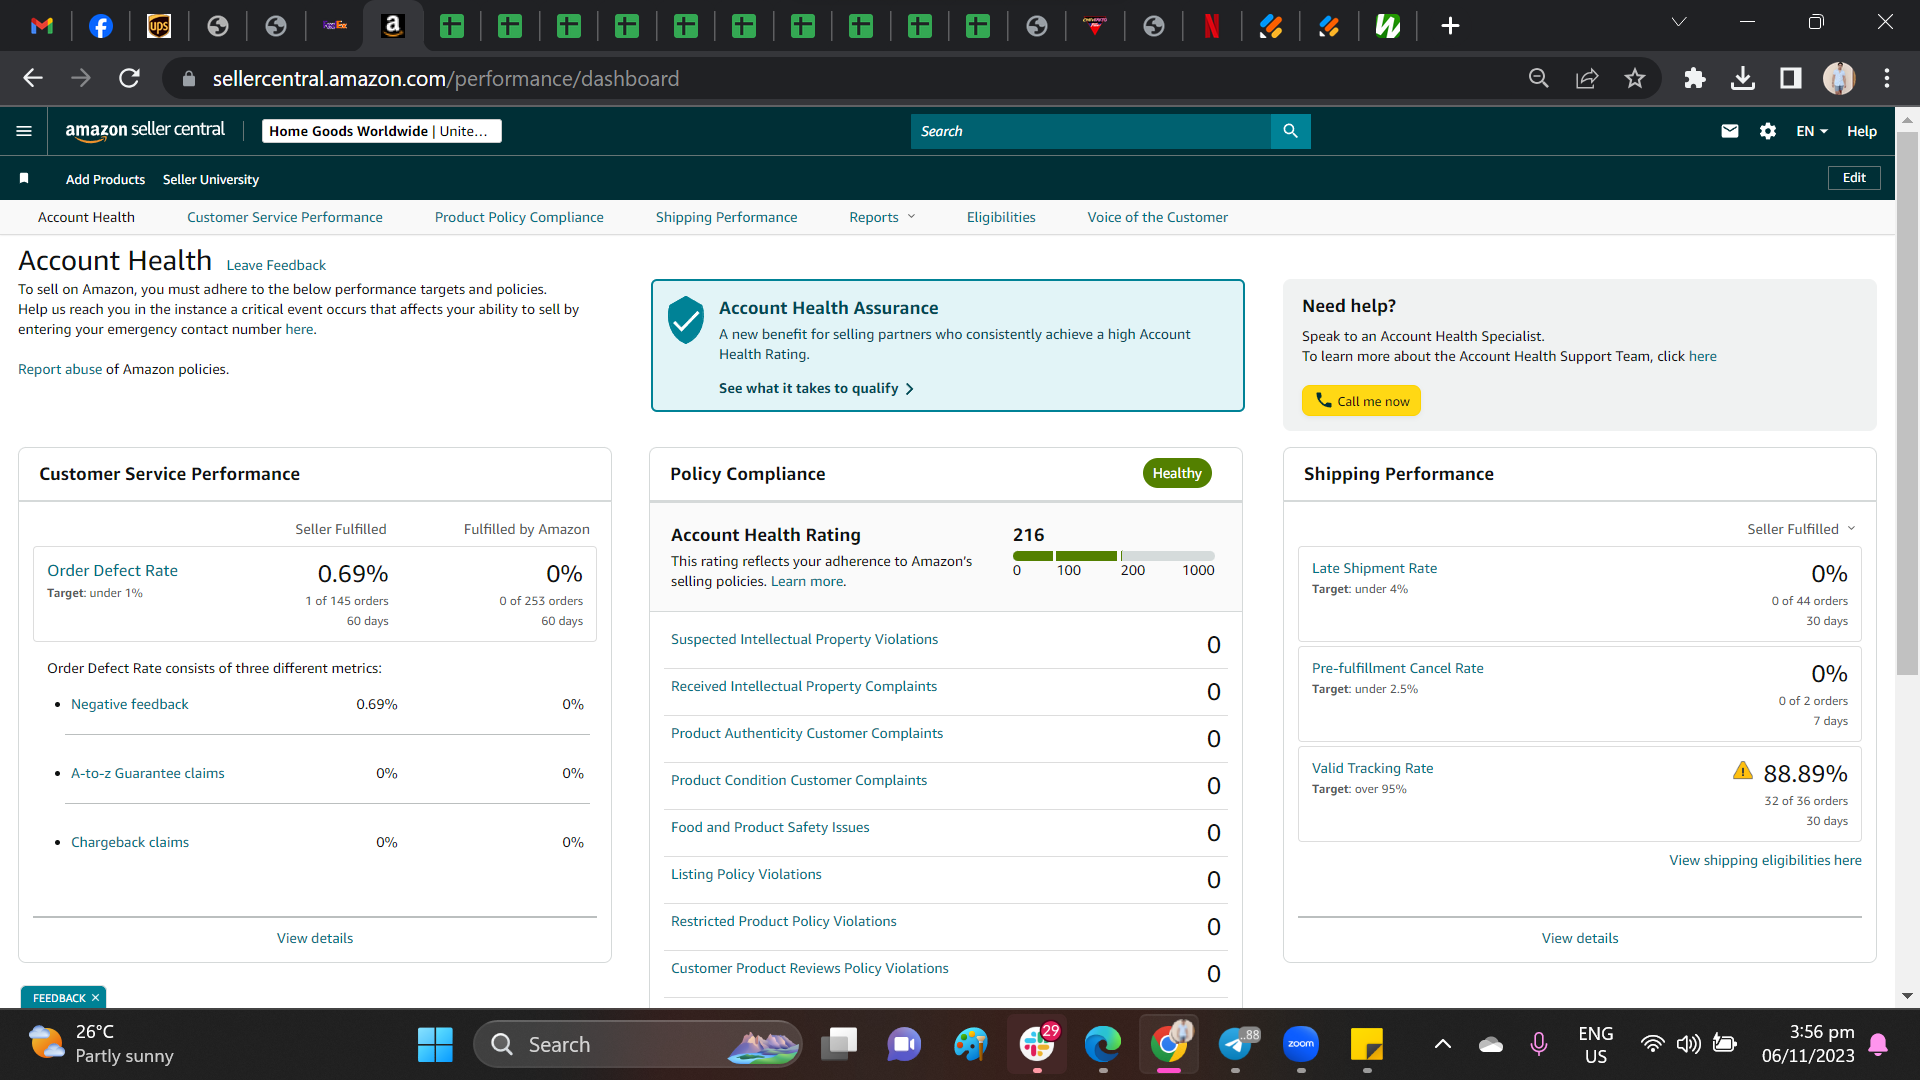Open the Voice of the Customer tab
The image size is (1920, 1080).
pos(1157,217)
